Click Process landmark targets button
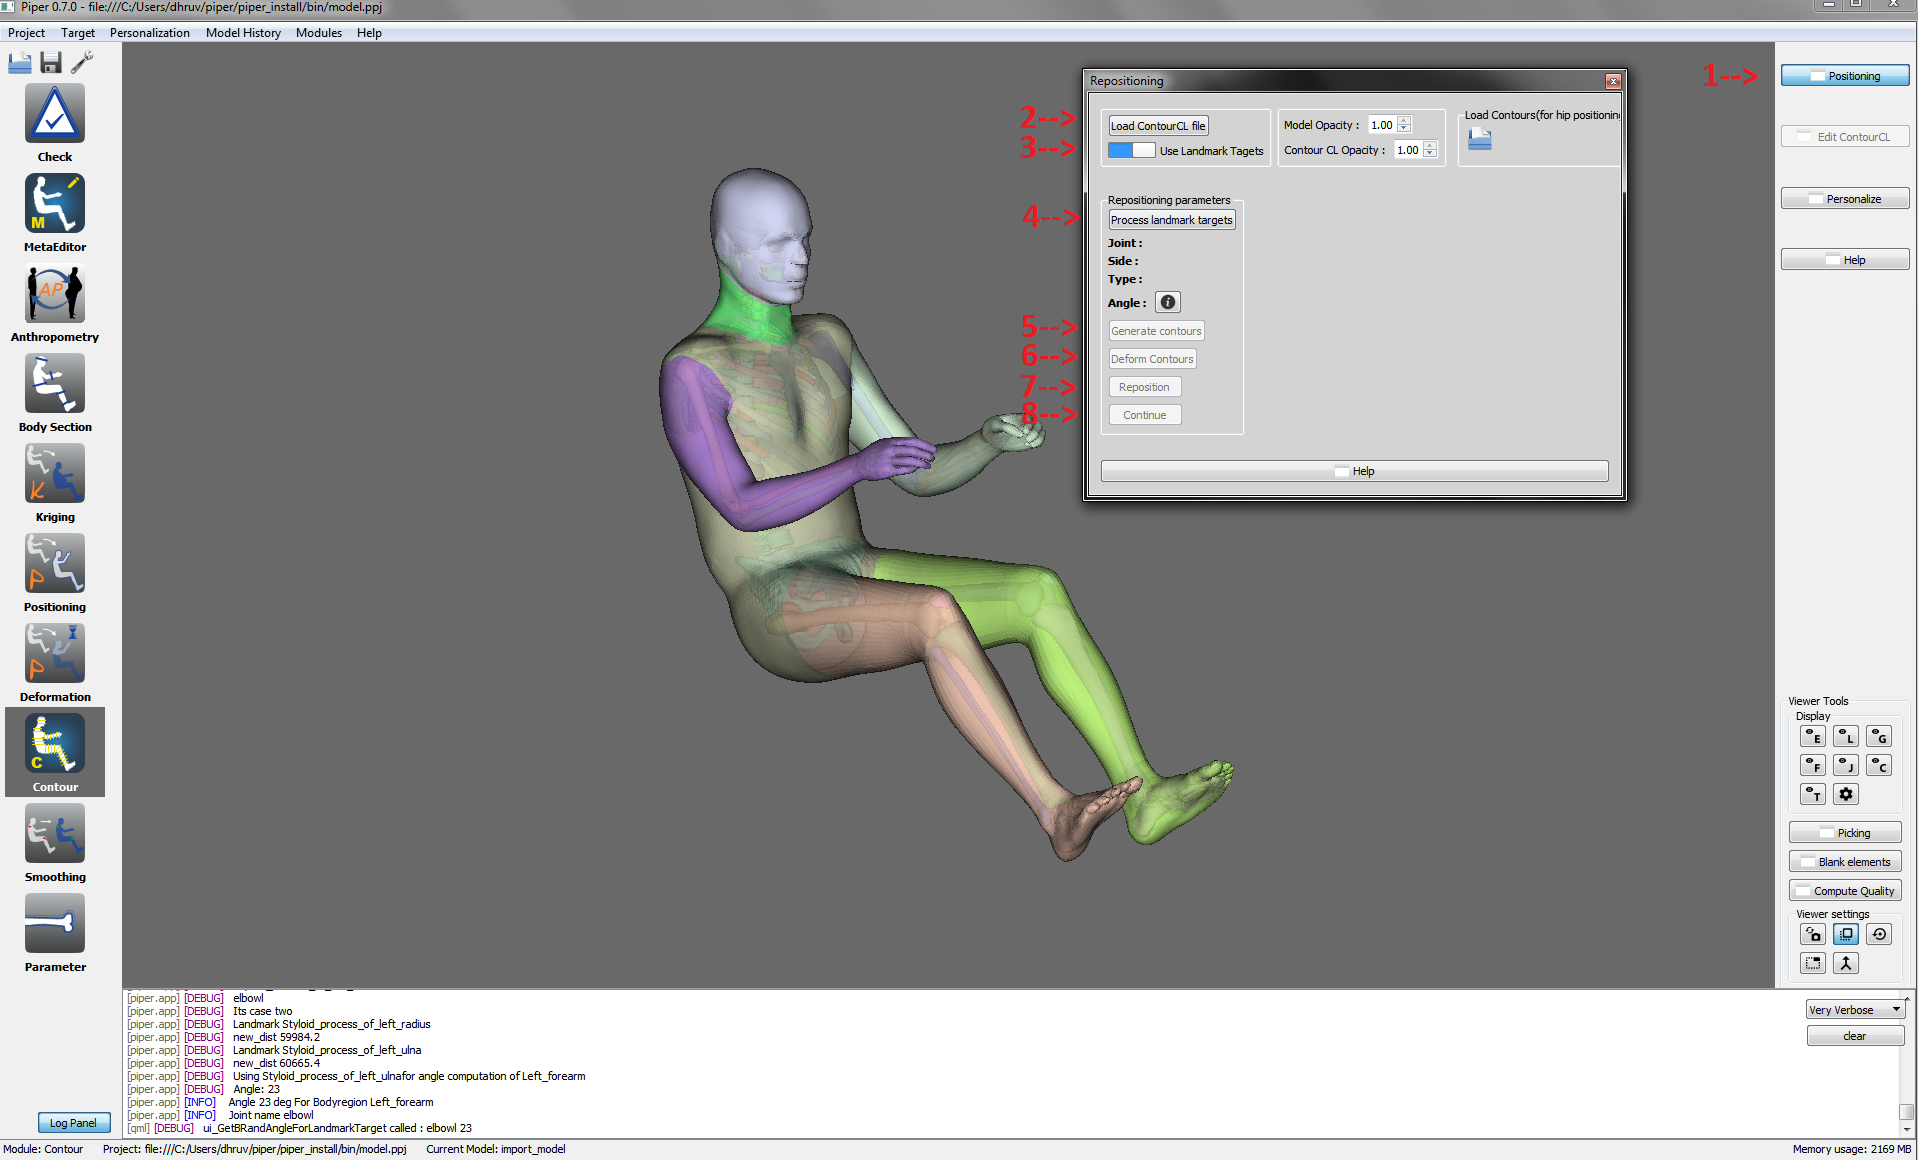The width and height of the screenshot is (1918, 1160). click(x=1172, y=220)
